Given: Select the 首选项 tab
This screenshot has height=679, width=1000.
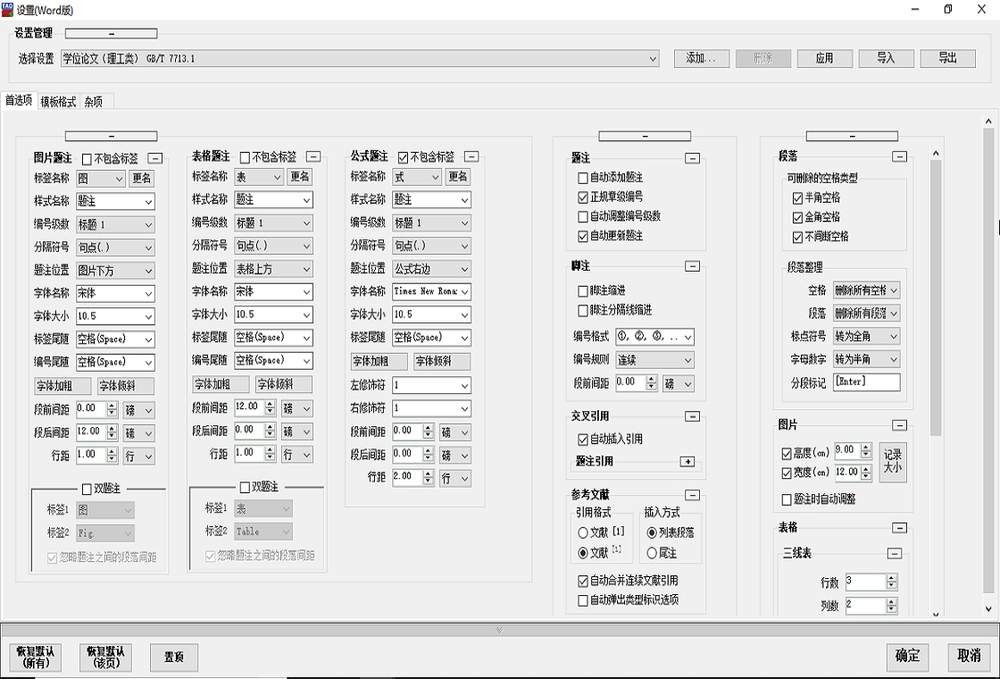Looking at the screenshot, I should 18,101.
